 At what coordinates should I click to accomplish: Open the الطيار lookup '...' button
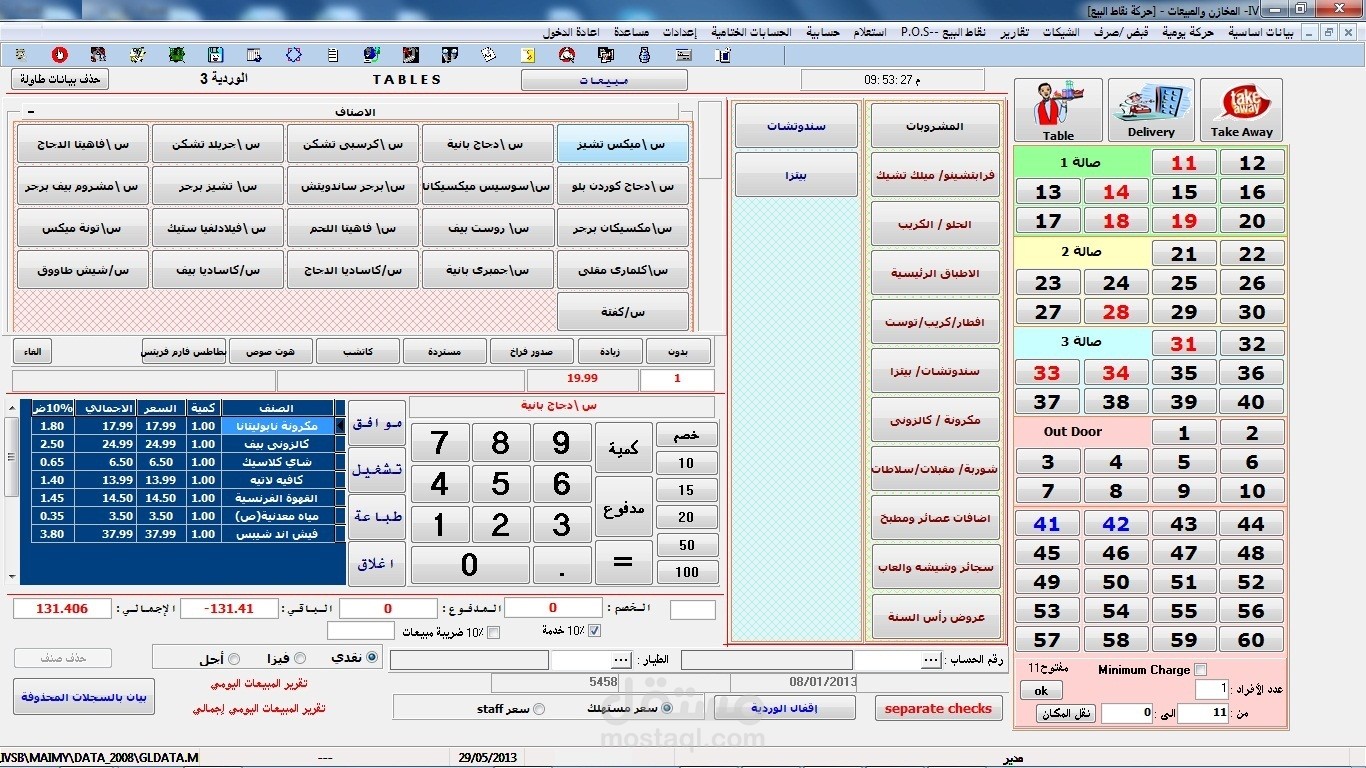point(621,661)
